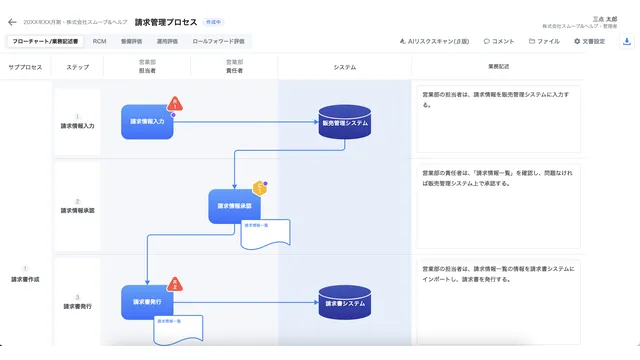
Task: Open the ファイル panel
Action: (544, 41)
